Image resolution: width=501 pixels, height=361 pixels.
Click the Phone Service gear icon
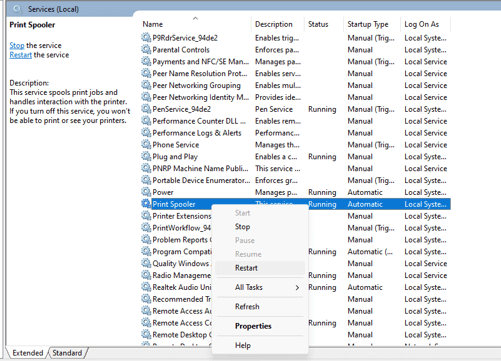tap(146, 144)
